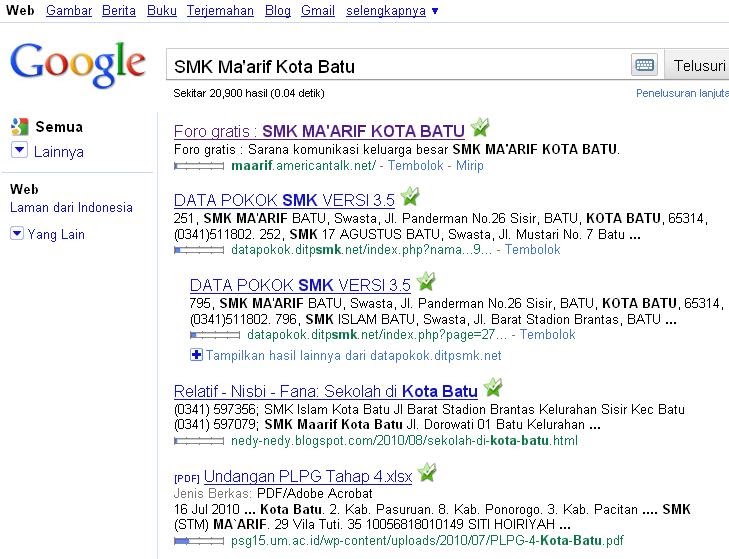Open Undangan PLPG Tahap 4.xlsx result
This screenshot has width=729, height=559.
[308, 476]
